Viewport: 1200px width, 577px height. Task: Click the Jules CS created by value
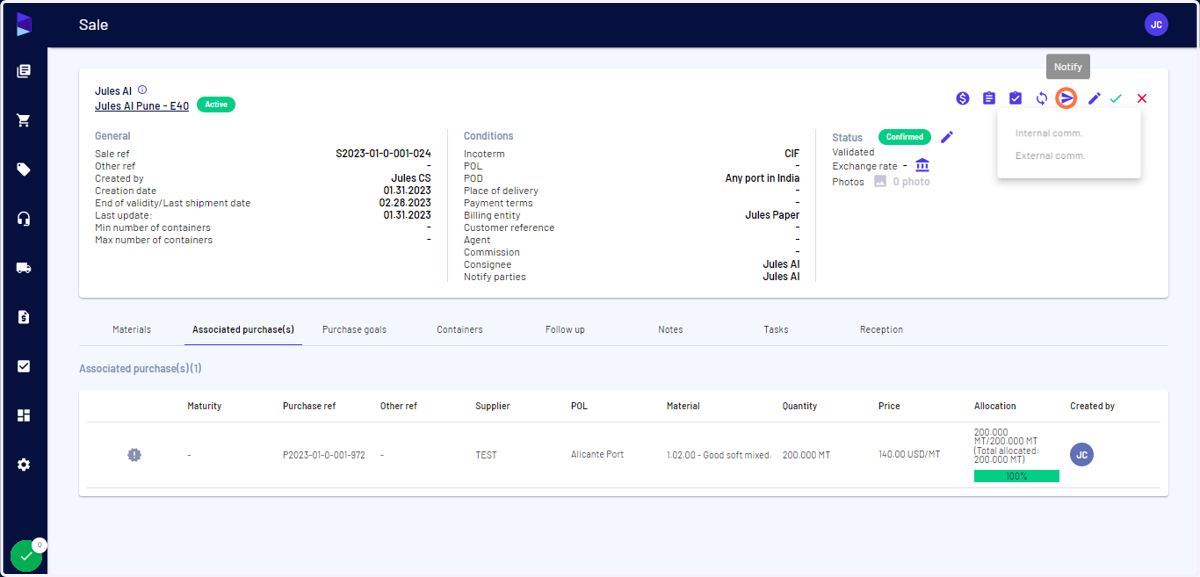pos(411,178)
